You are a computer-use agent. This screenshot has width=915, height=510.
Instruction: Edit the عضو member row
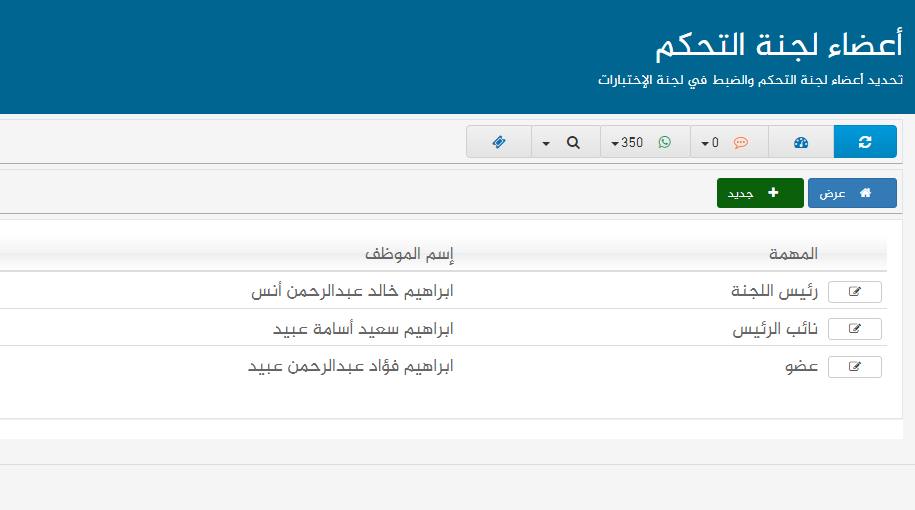[854, 367]
